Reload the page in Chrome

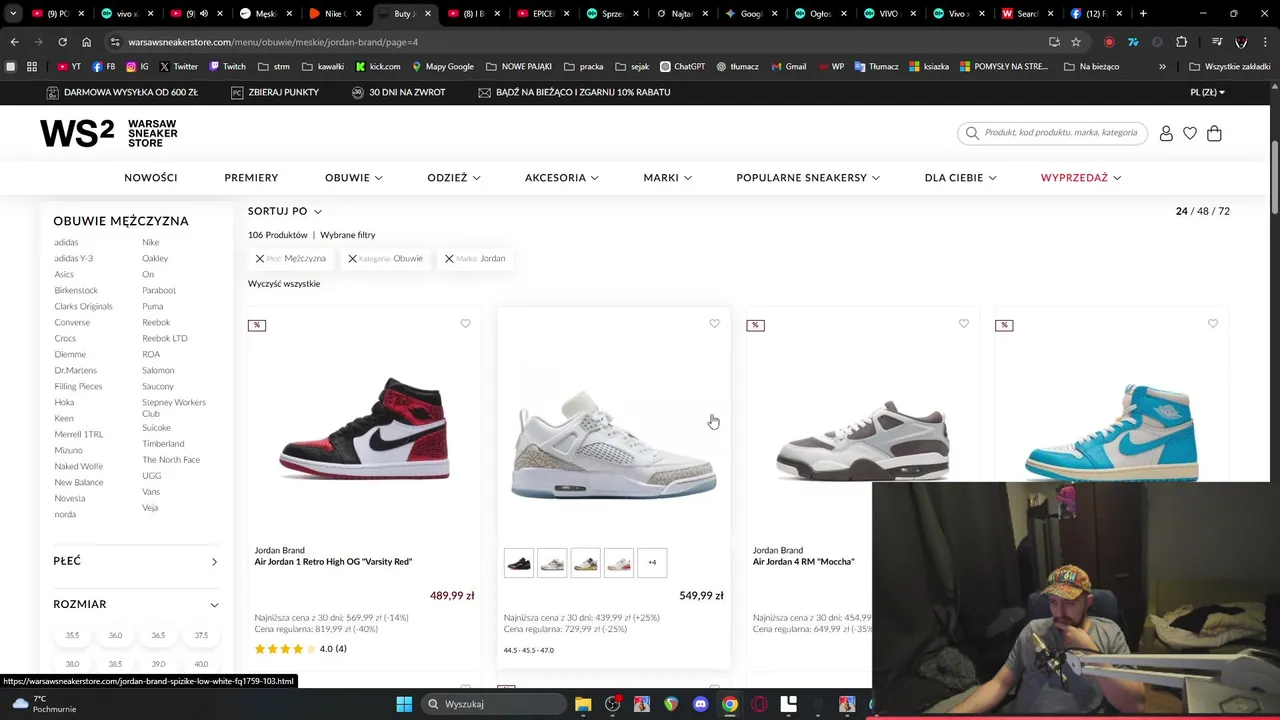tap(62, 42)
